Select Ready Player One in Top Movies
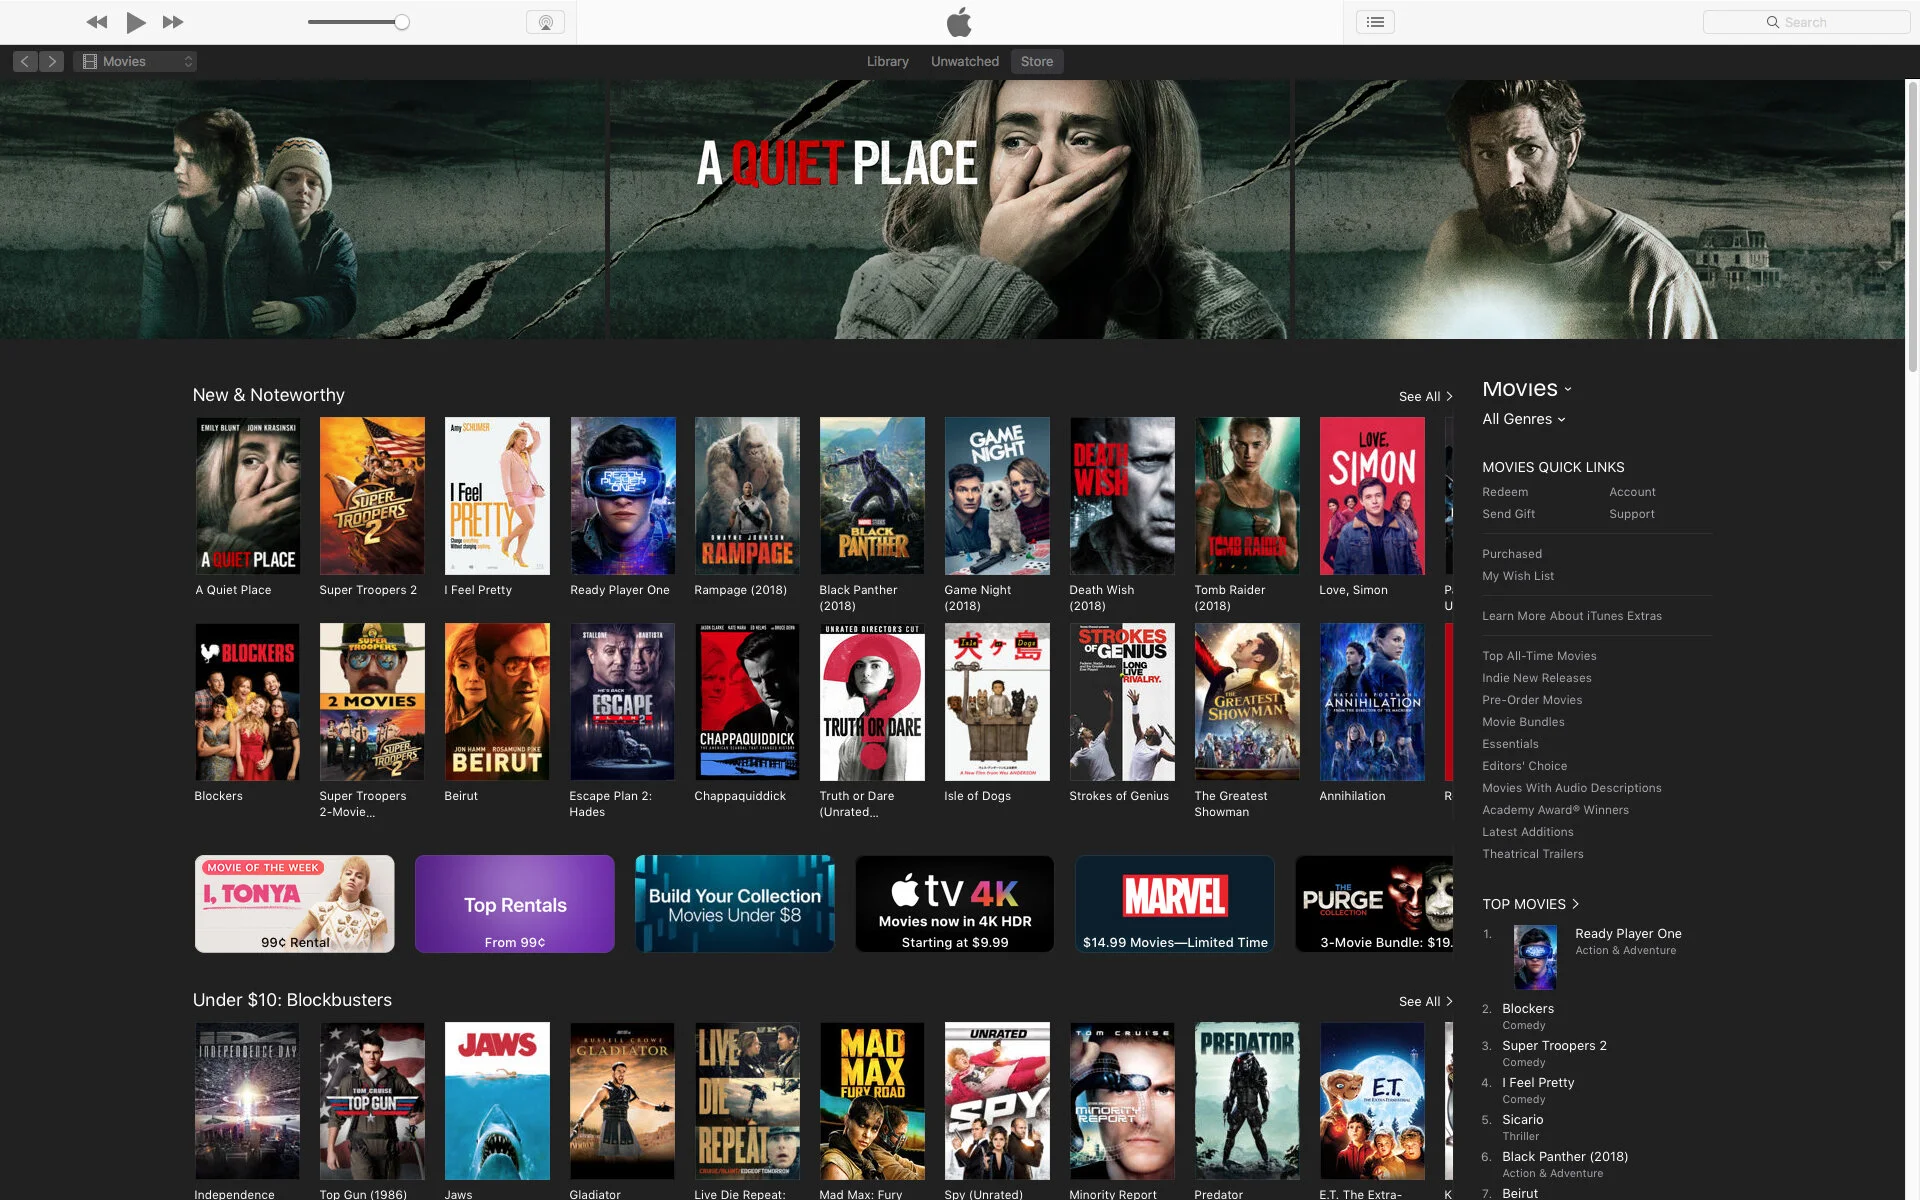The width and height of the screenshot is (1920, 1200). (x=1628, y=934)
